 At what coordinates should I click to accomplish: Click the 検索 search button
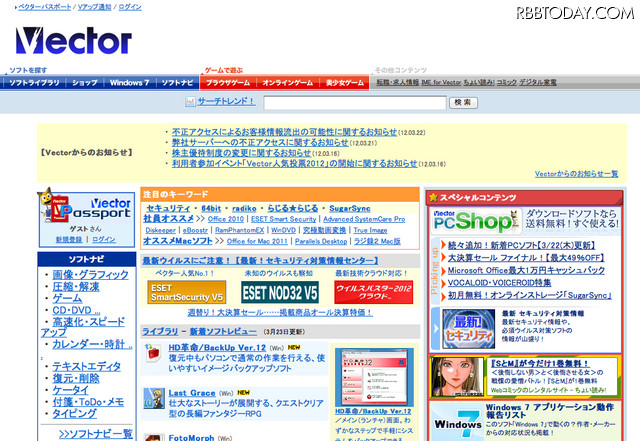pyautogui.click(x=463, y=102)
